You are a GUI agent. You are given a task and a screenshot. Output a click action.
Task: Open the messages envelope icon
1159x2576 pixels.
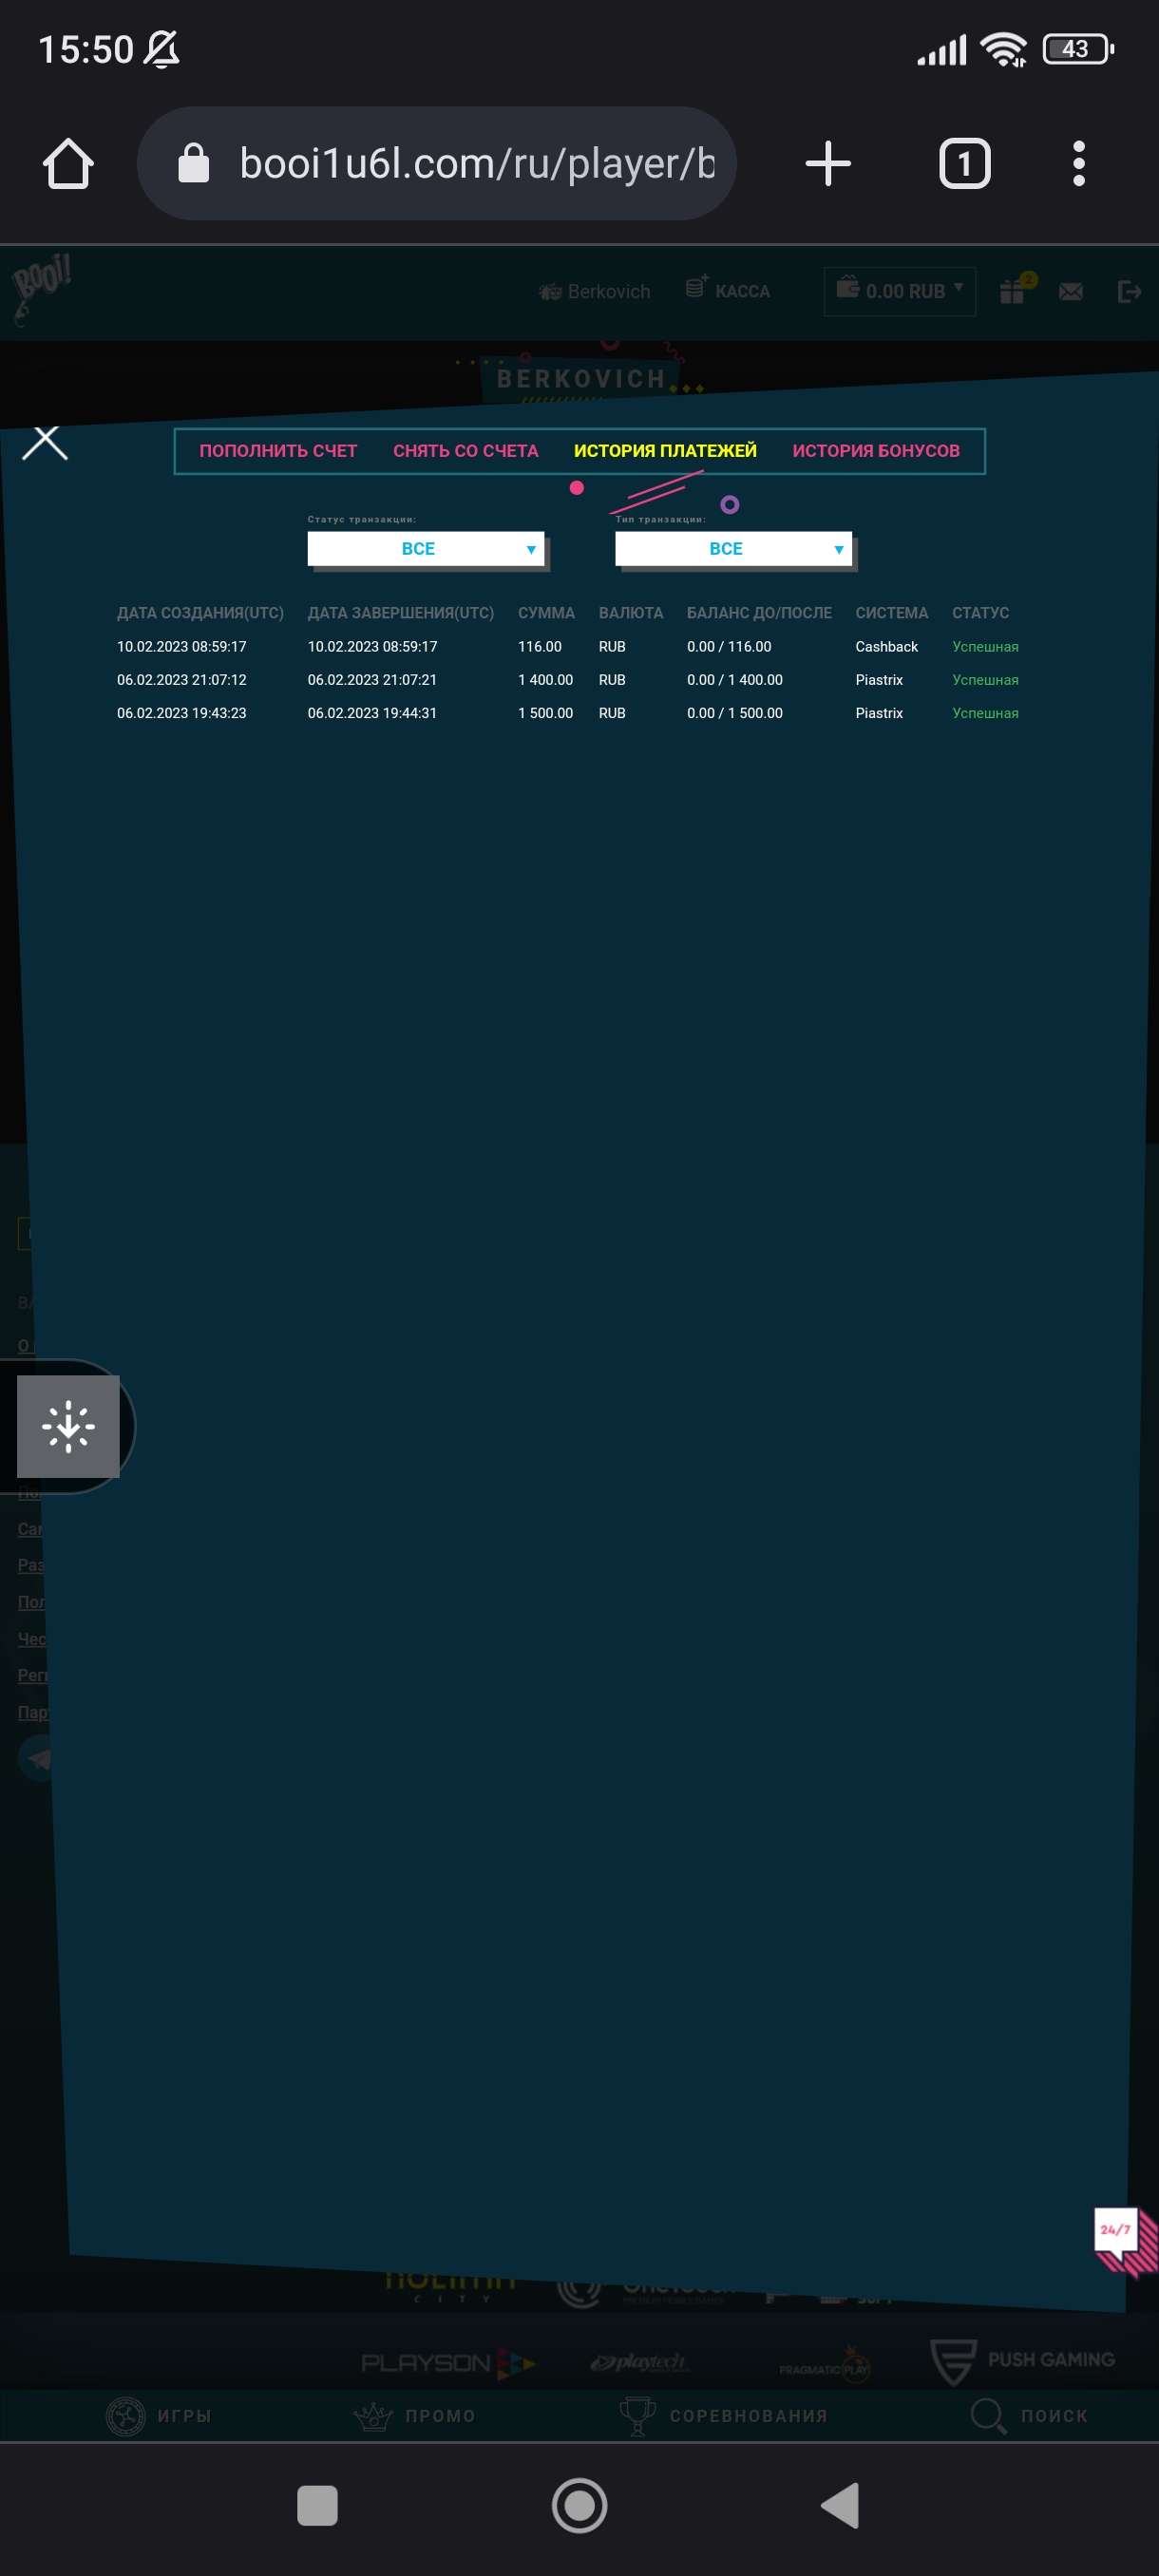[1071, 291]
